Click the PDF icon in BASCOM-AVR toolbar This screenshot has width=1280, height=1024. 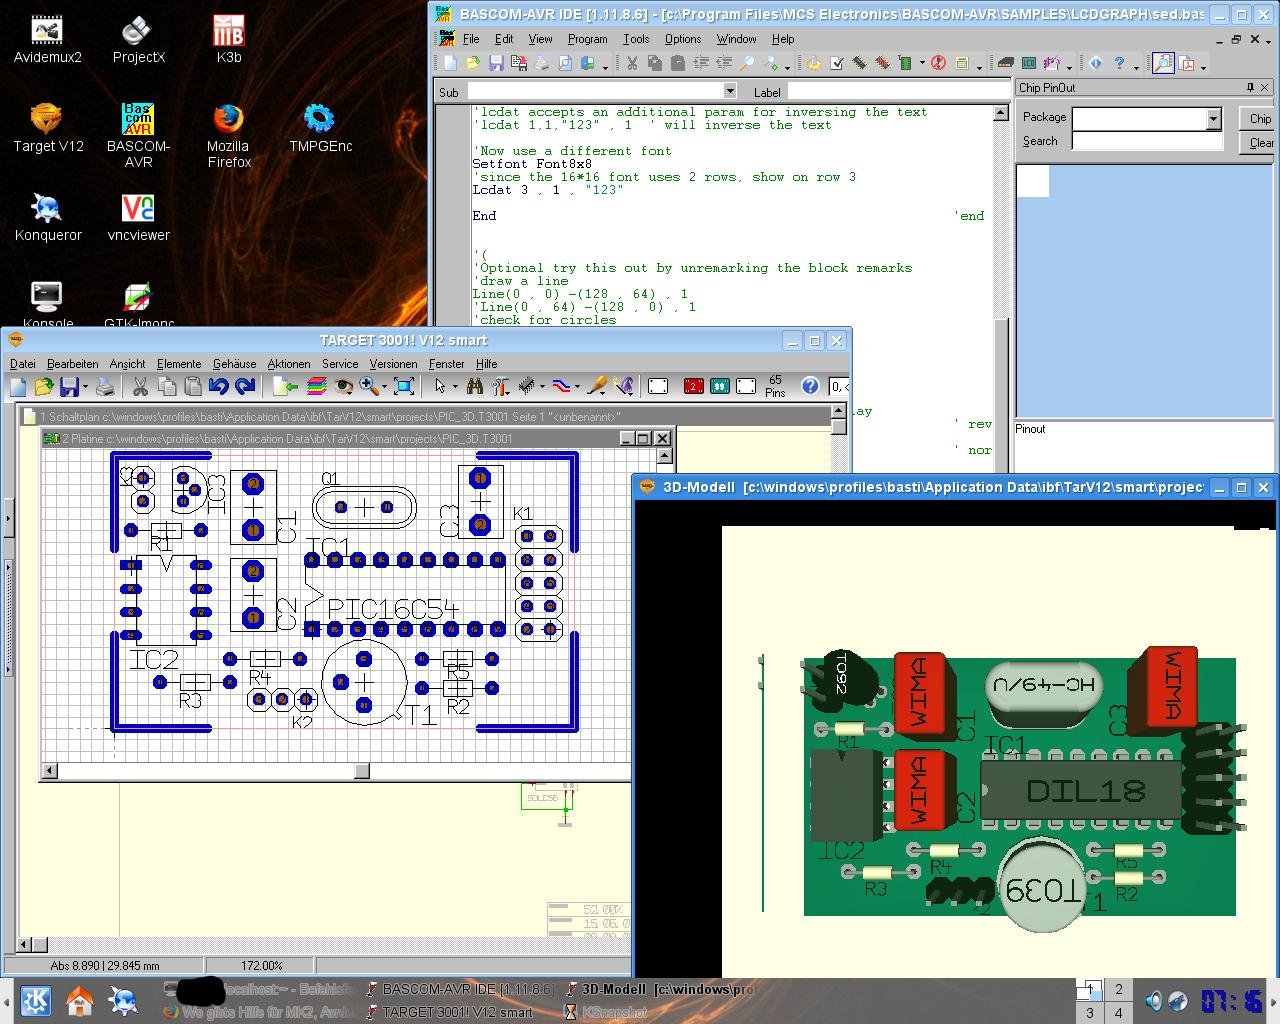click(x=1187, y=63)
